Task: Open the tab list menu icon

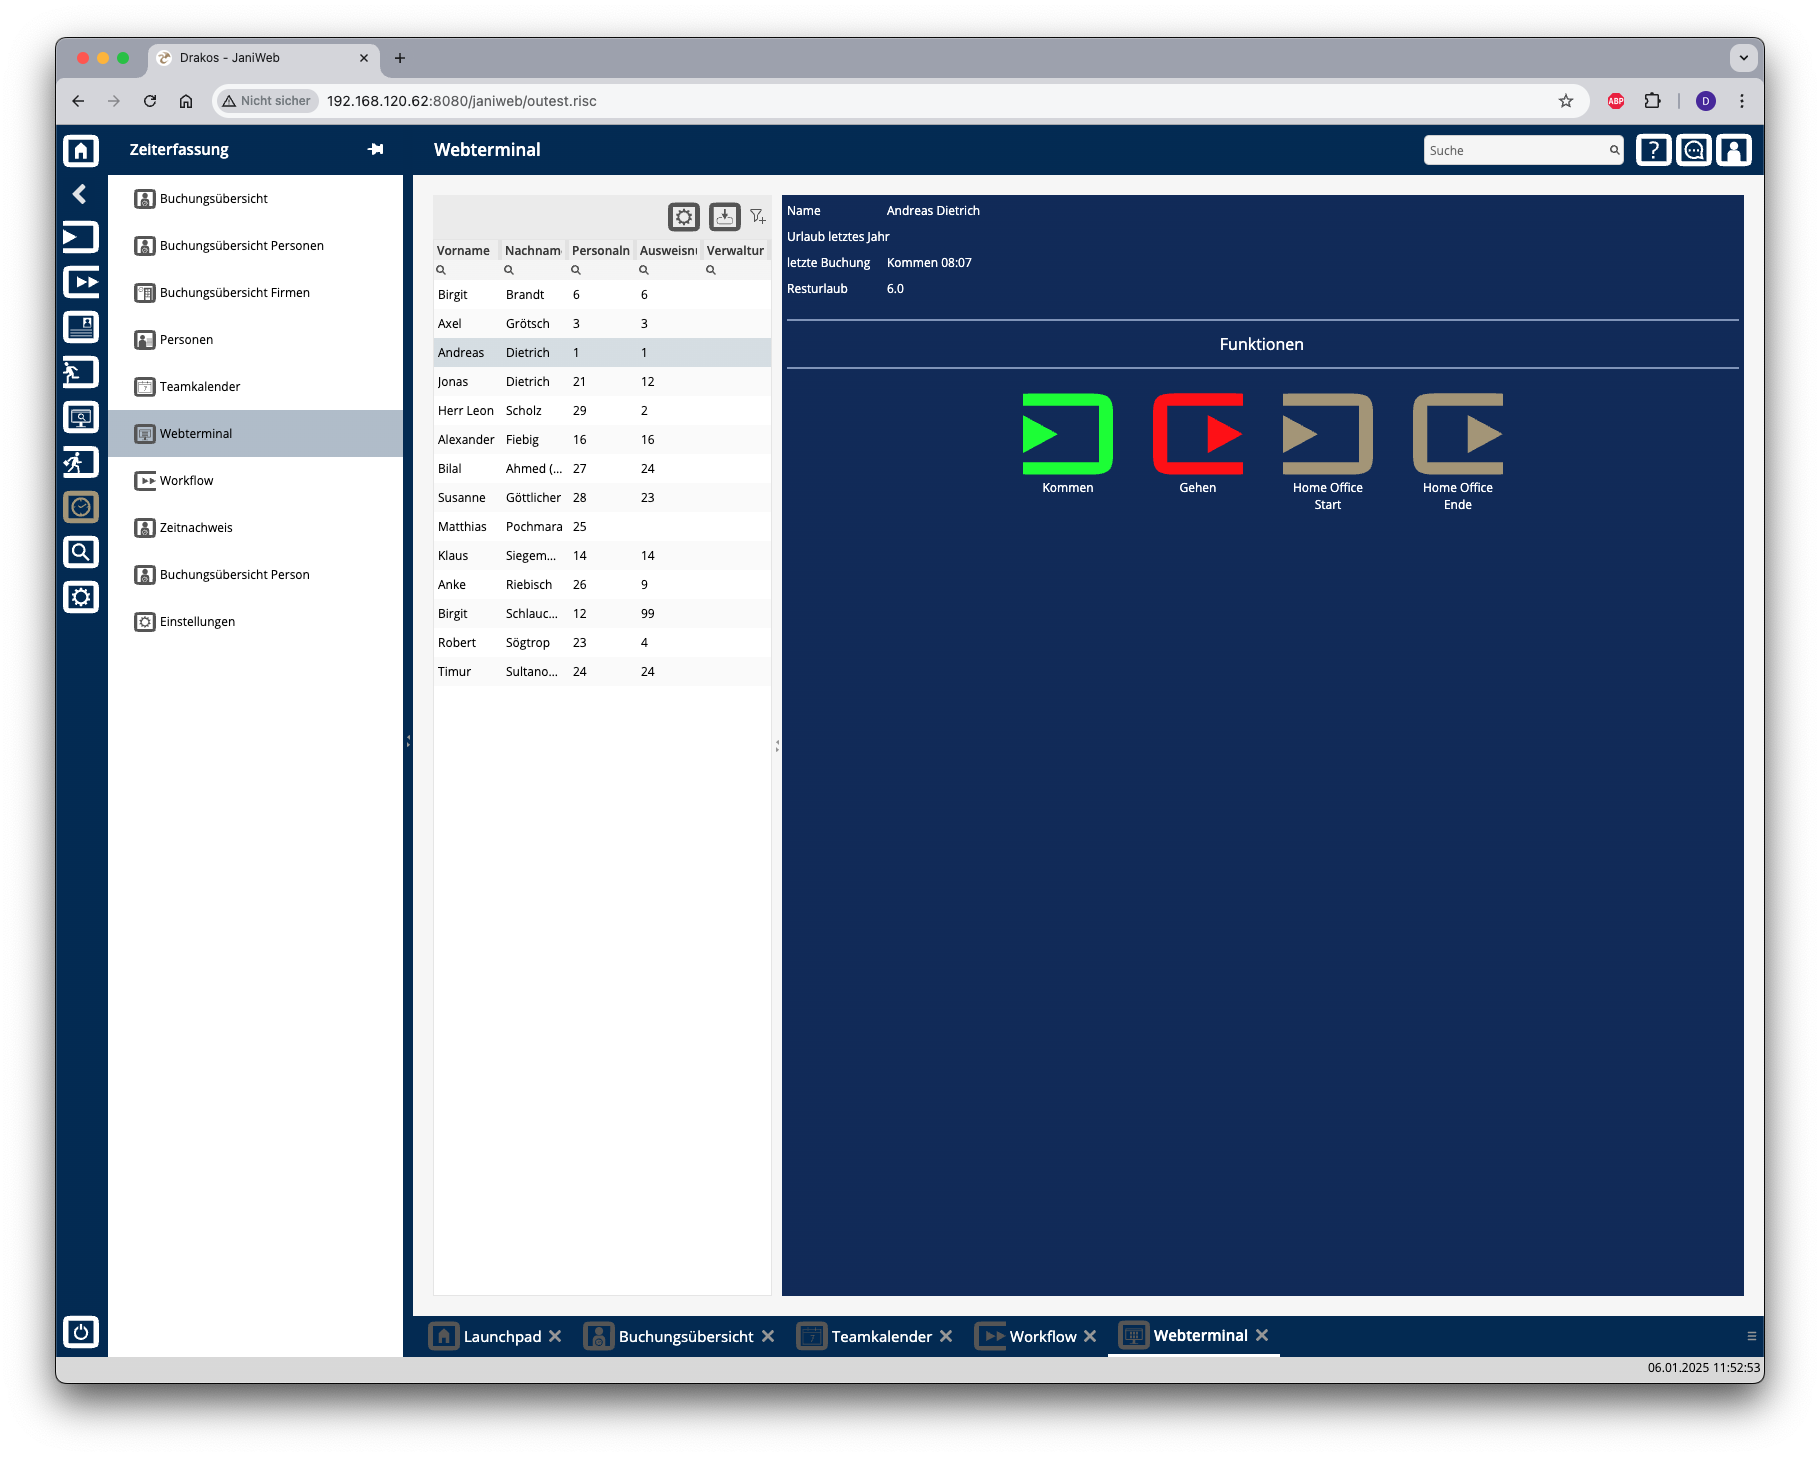Action: (x=1751, y=1337)
